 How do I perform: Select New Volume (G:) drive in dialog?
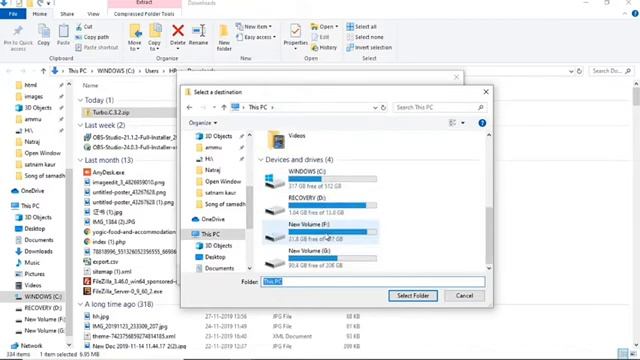click(x=320, y=258)
